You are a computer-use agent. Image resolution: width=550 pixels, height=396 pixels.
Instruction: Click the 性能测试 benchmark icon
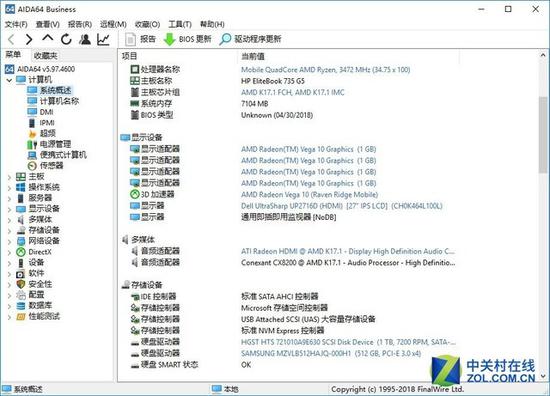[21, 317]
